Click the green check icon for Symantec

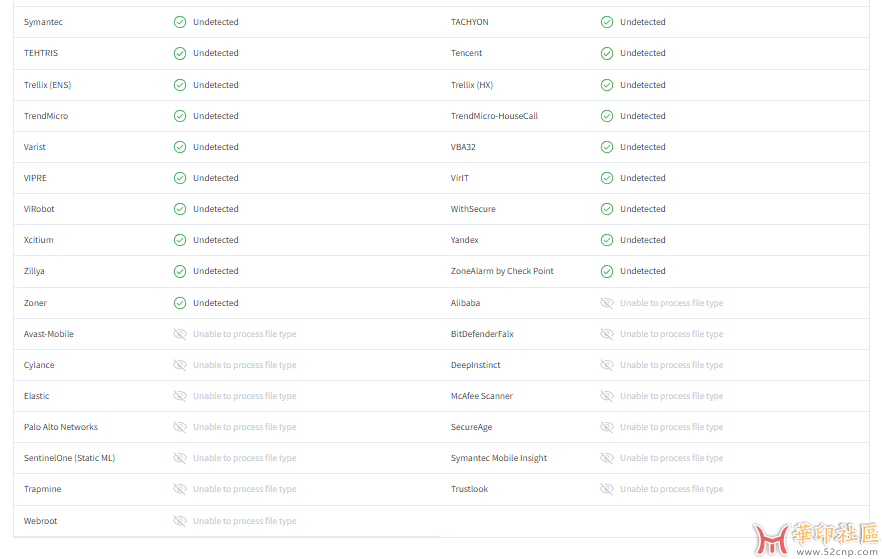click(179, 22)
